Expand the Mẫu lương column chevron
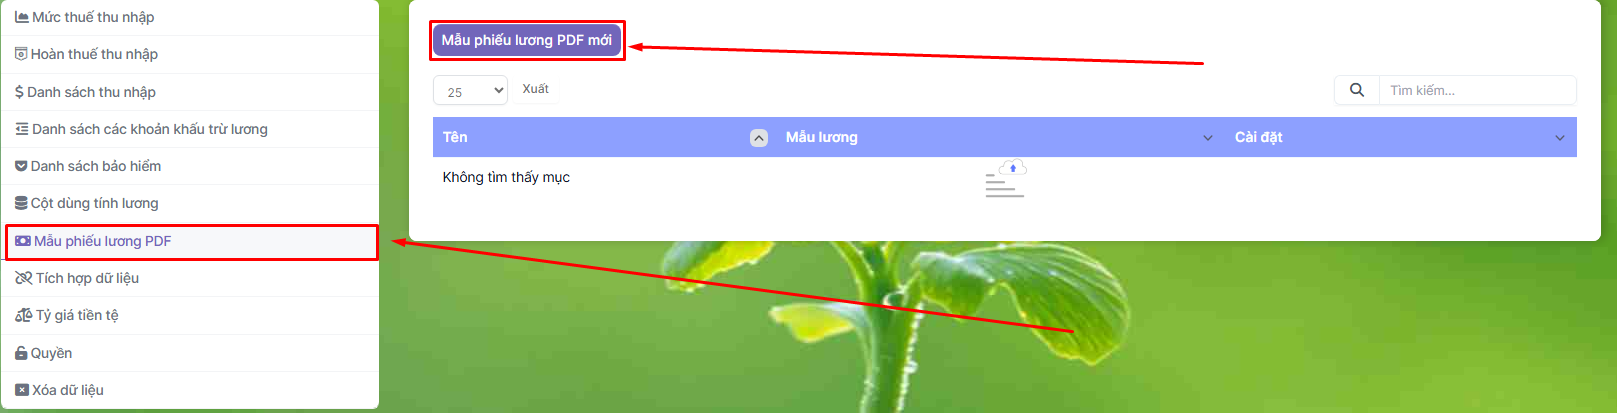This screenshot has width=1617, height=413. tap(1208, 138)
